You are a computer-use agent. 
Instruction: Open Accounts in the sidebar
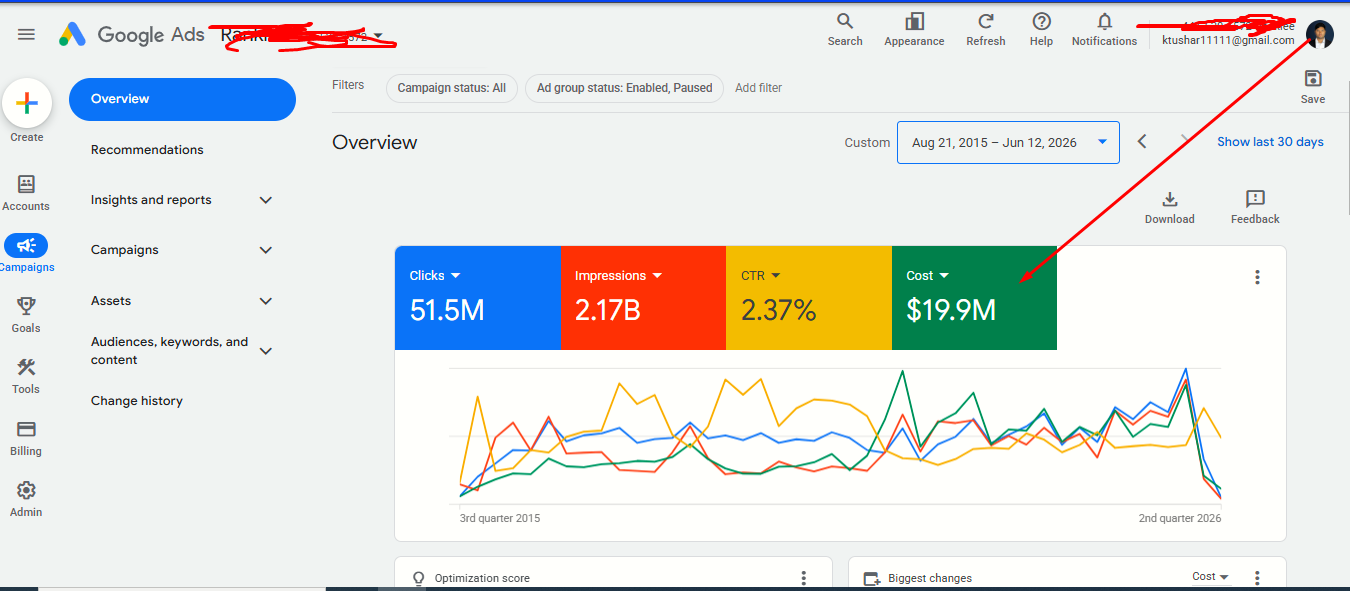(x=26, y=193)
